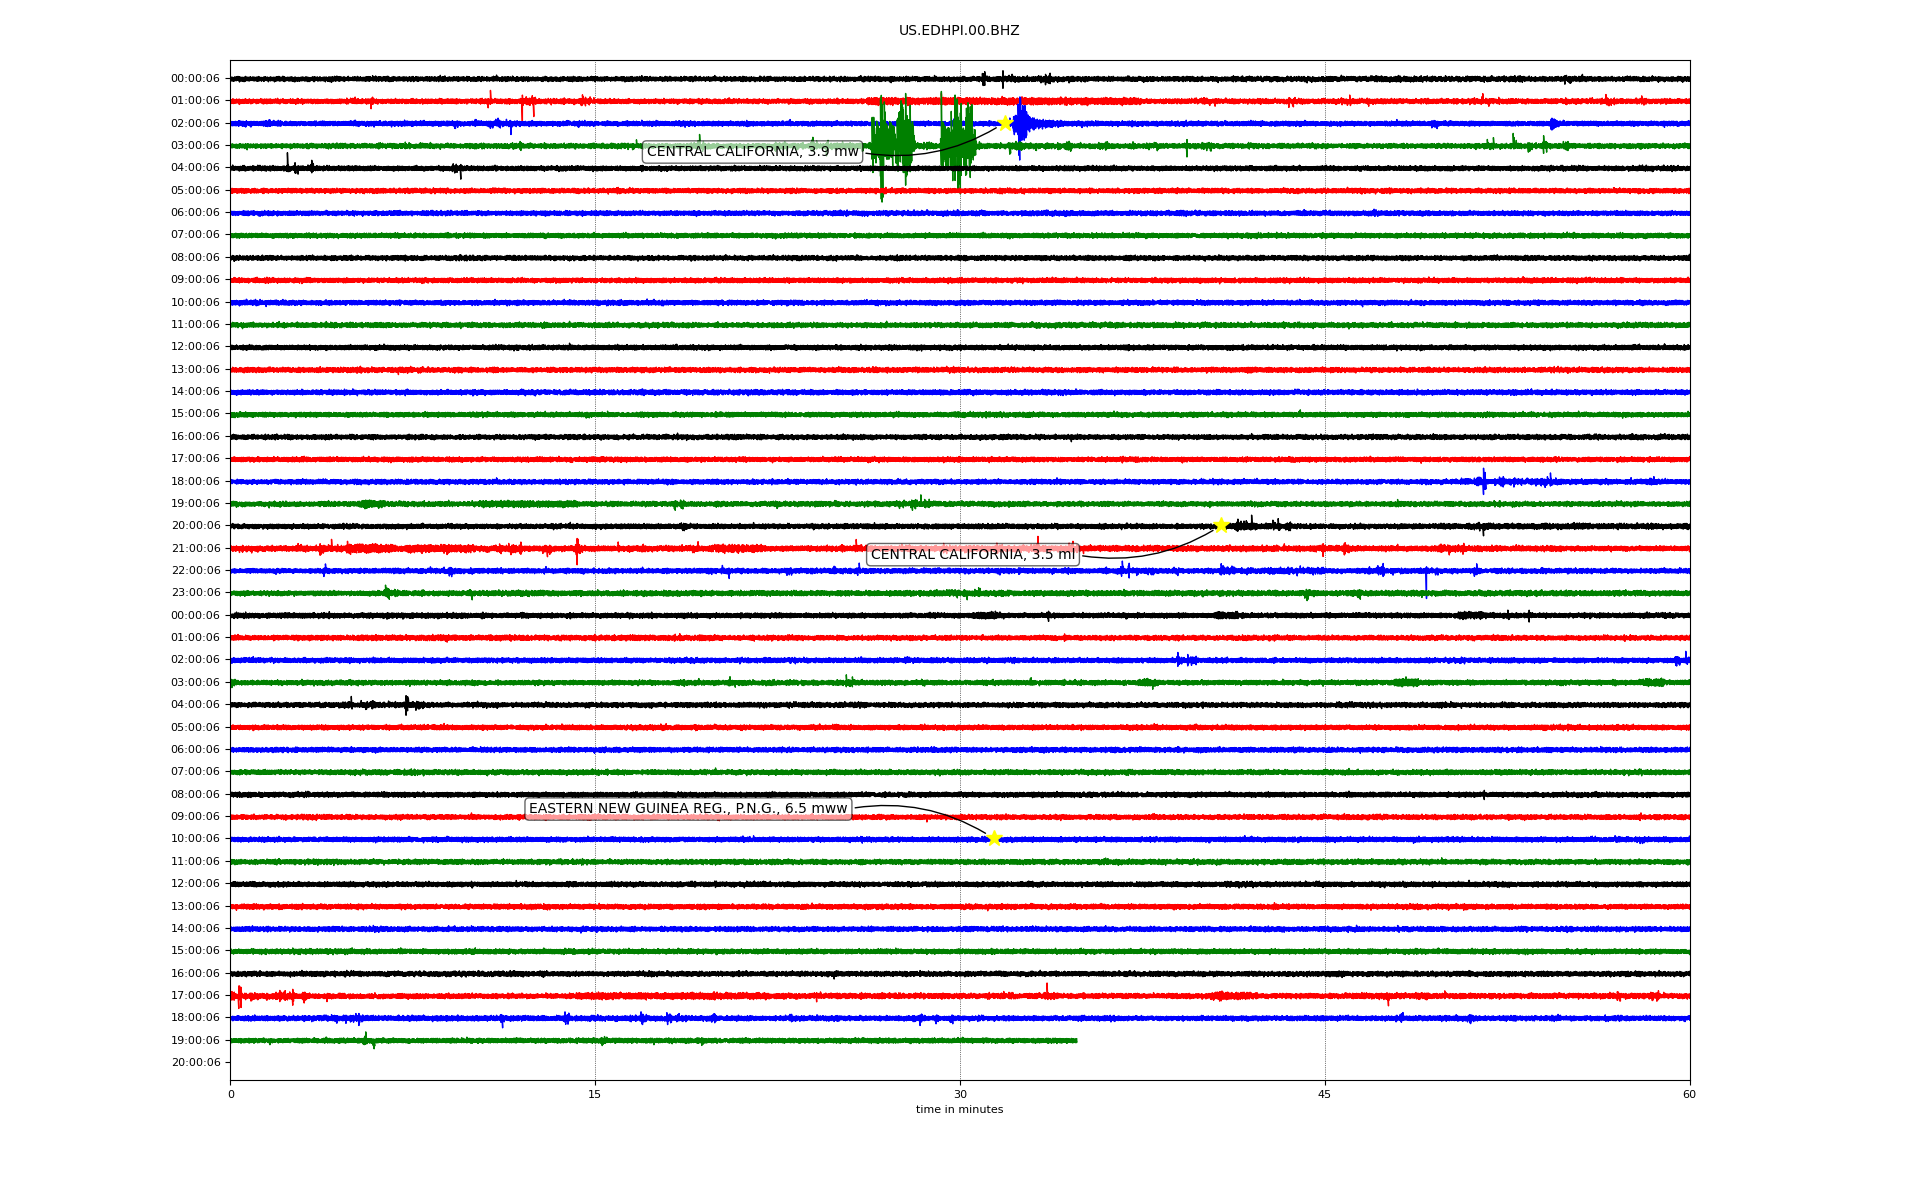Click the blue wave packet after the 3.9 star
Screen dimensions: 1920x1200
pos(1023,124)
